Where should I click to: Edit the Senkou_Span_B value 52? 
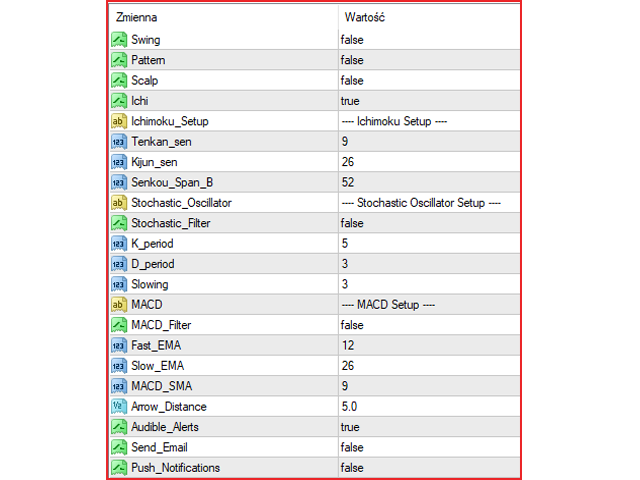pyautogui.click(x=348, y=182)
